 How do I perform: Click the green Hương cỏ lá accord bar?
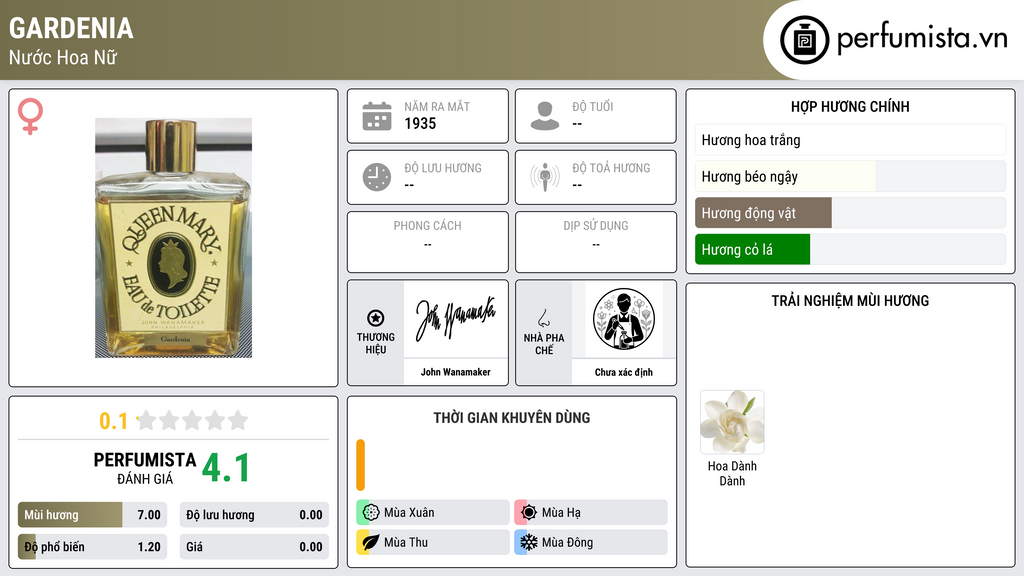[x=850, y=249]
